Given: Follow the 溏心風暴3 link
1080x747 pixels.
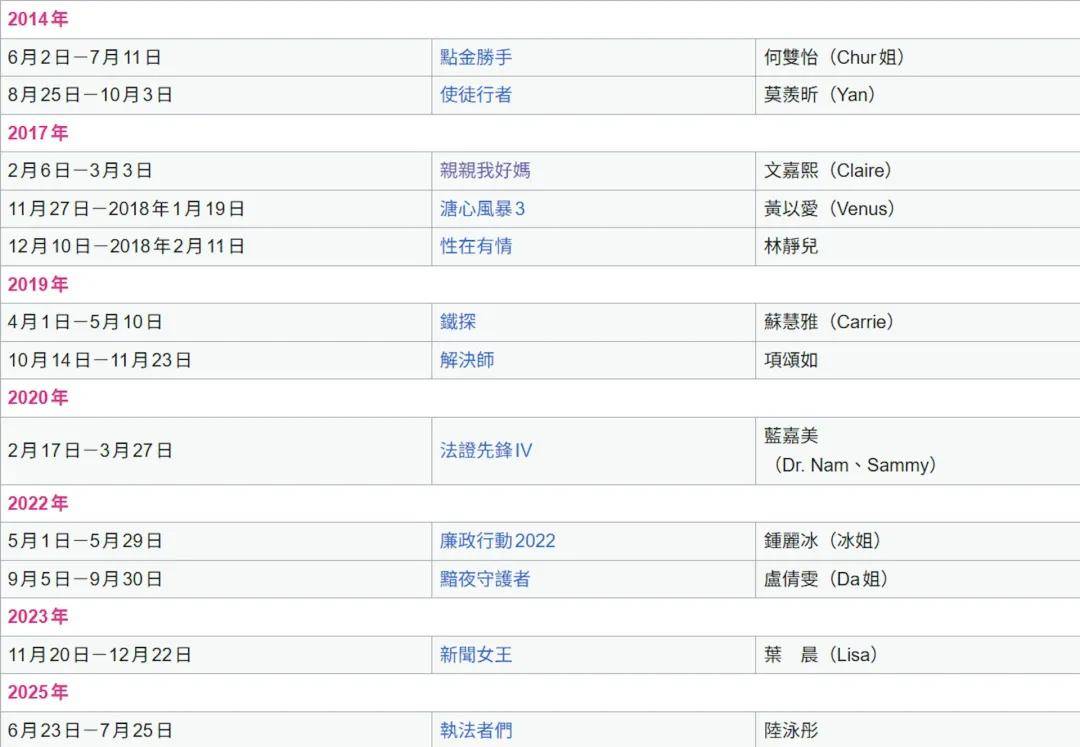Looking at the screenshot, I should (482, 209).
